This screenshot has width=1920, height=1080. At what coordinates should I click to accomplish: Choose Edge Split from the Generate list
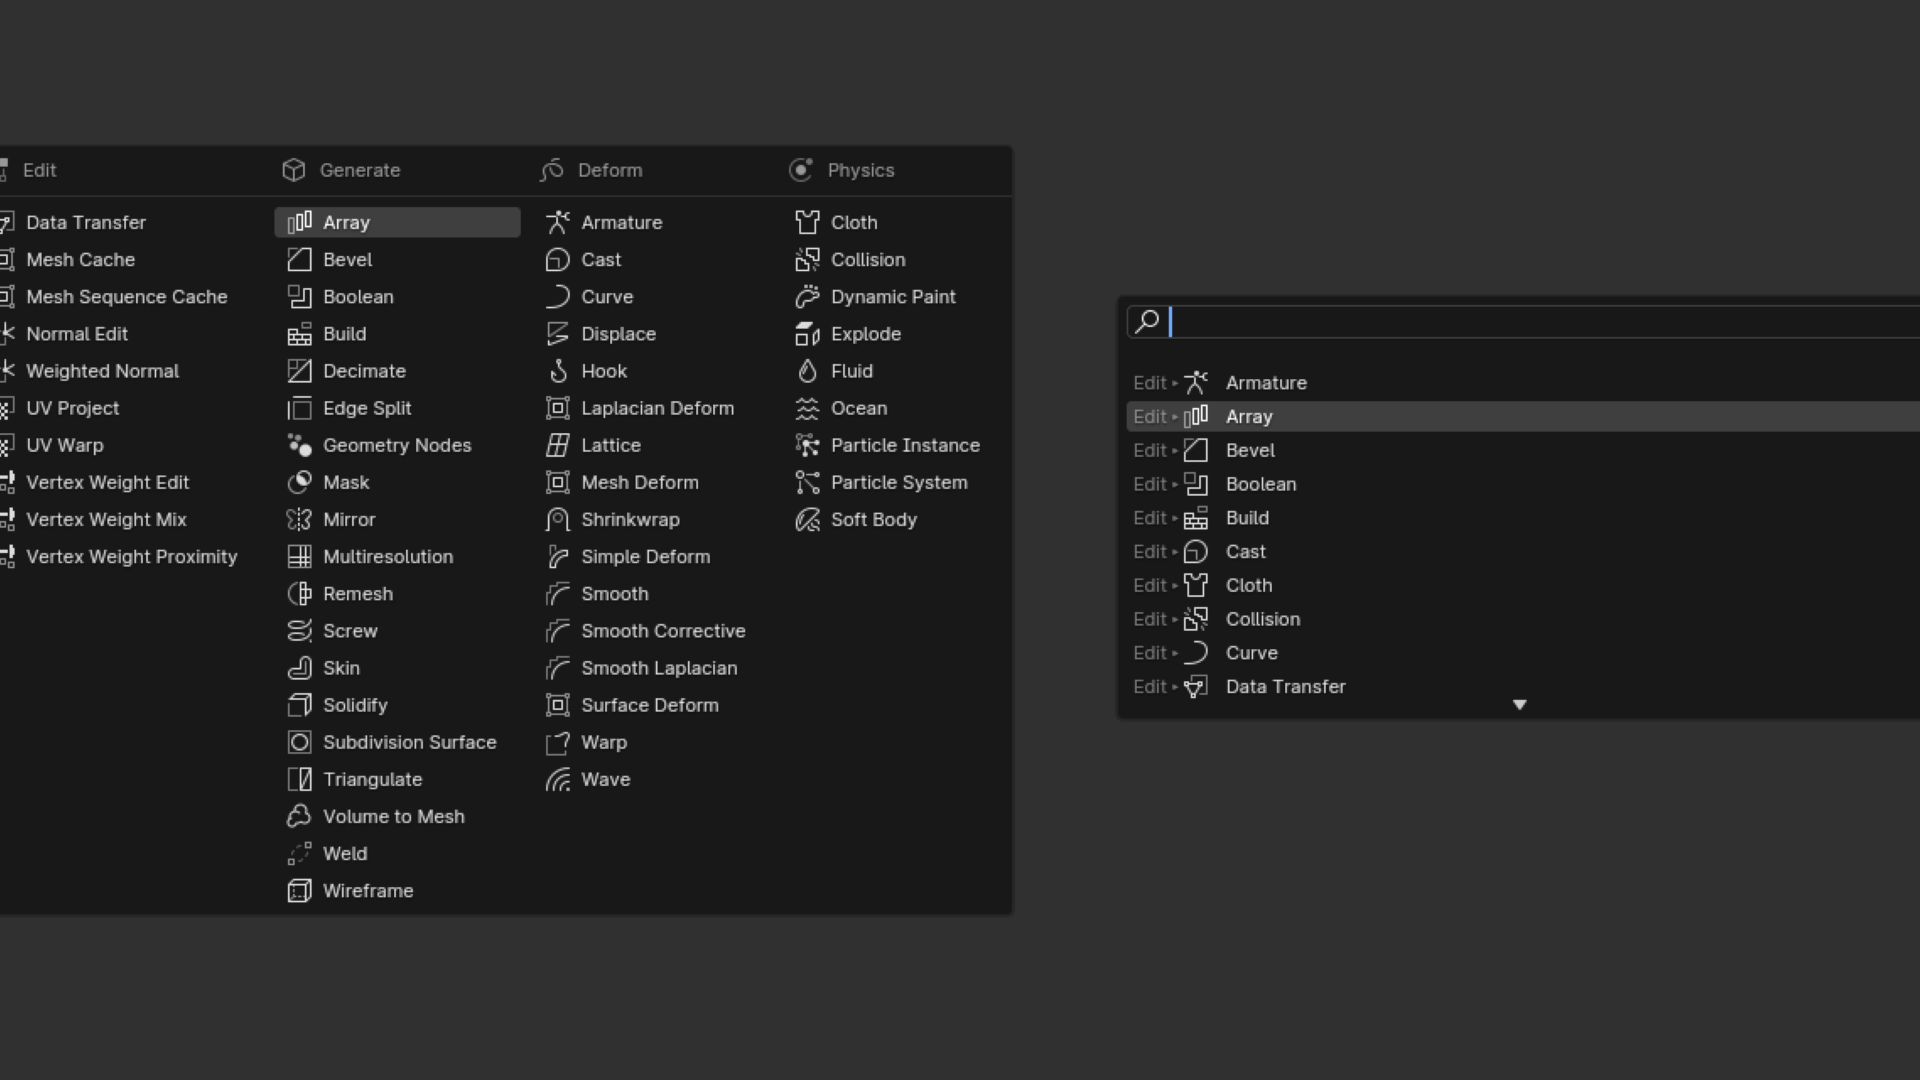click(x=397, y=408)
